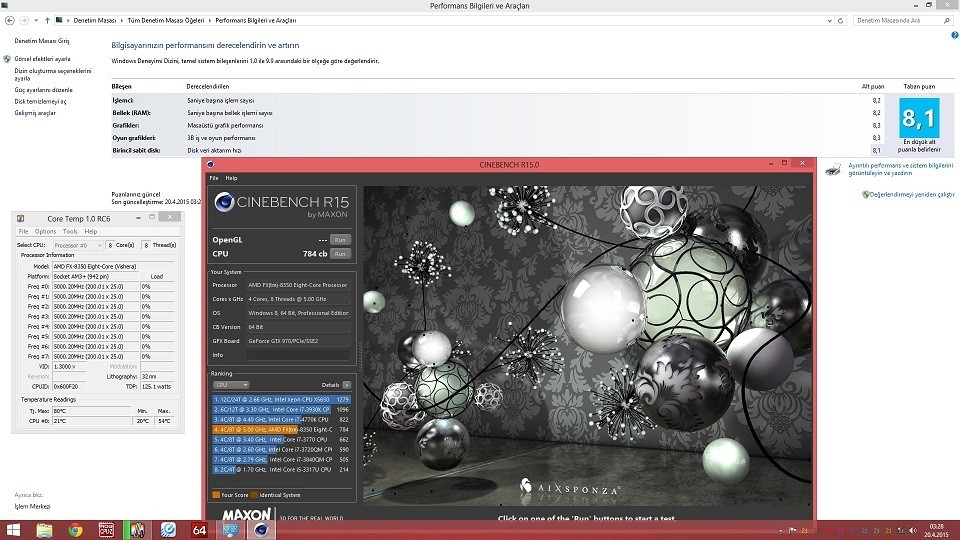The width and height of the screenshot is (960, 540).
Task: Run the CPU test in Cinebench
Action: tap(340, 253)
